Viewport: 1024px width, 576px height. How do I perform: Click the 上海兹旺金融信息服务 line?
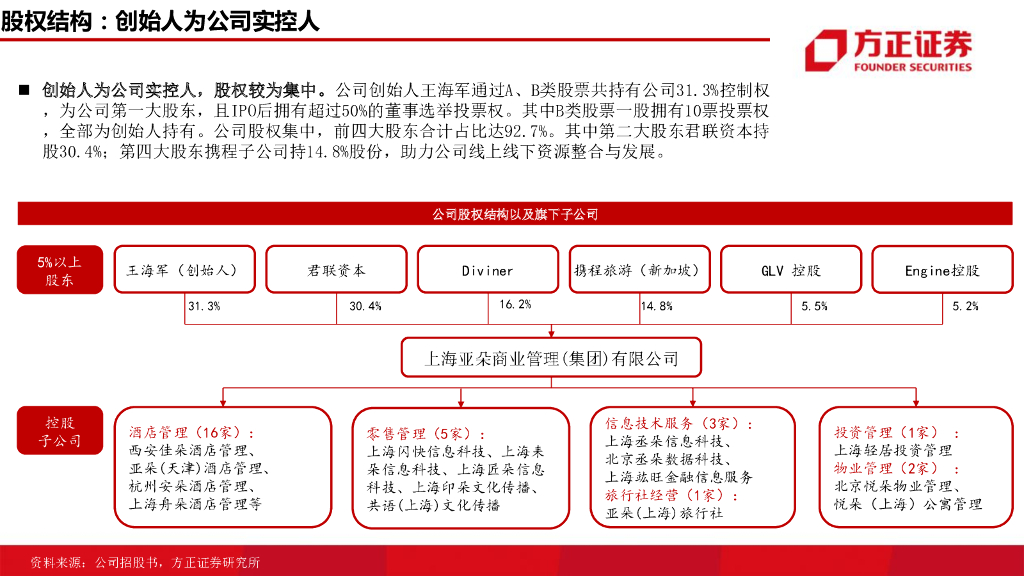pos(679,477)
